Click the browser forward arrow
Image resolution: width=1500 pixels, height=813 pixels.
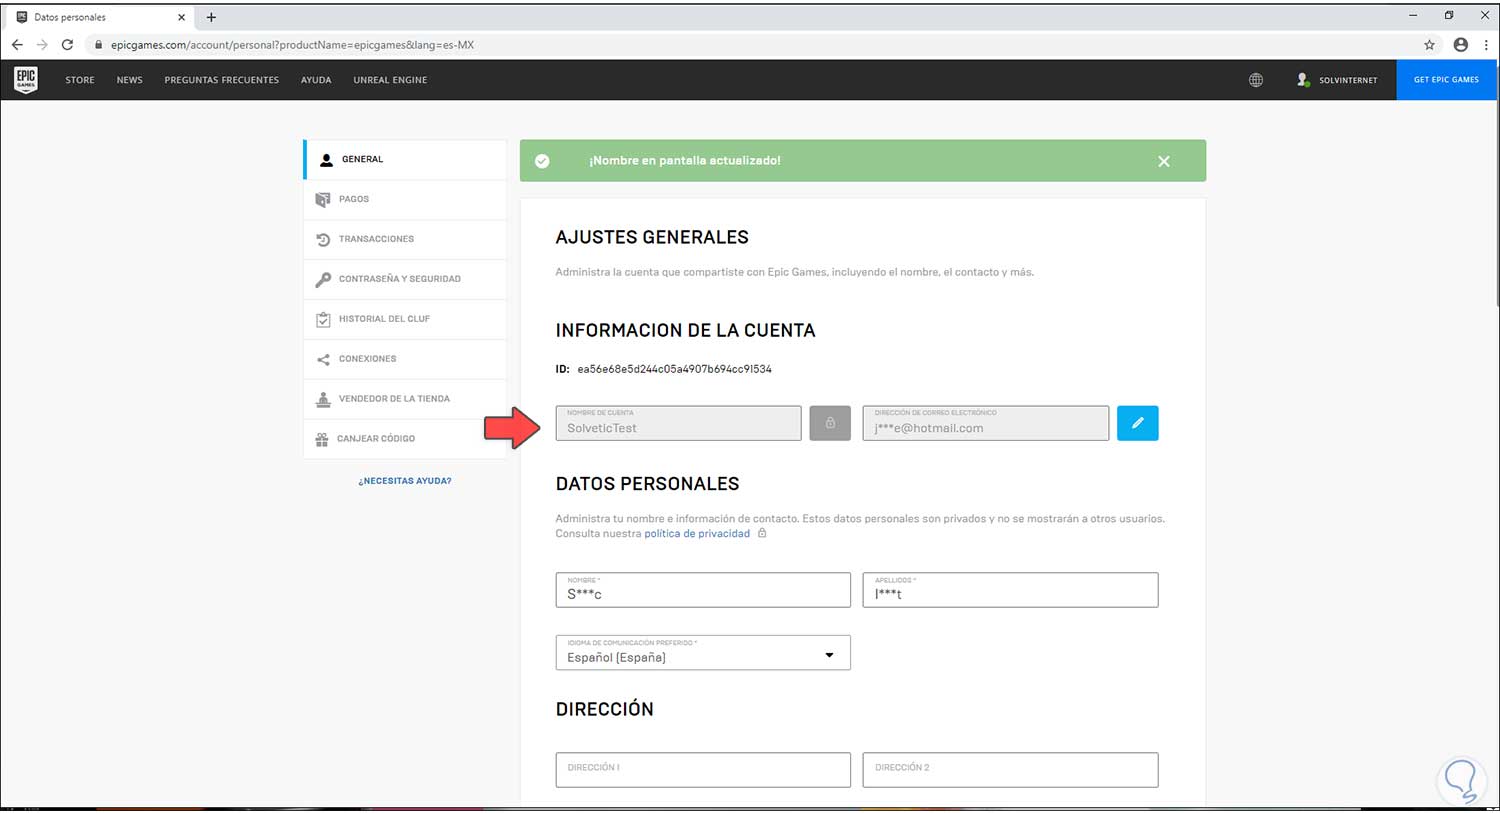[42, 45]
